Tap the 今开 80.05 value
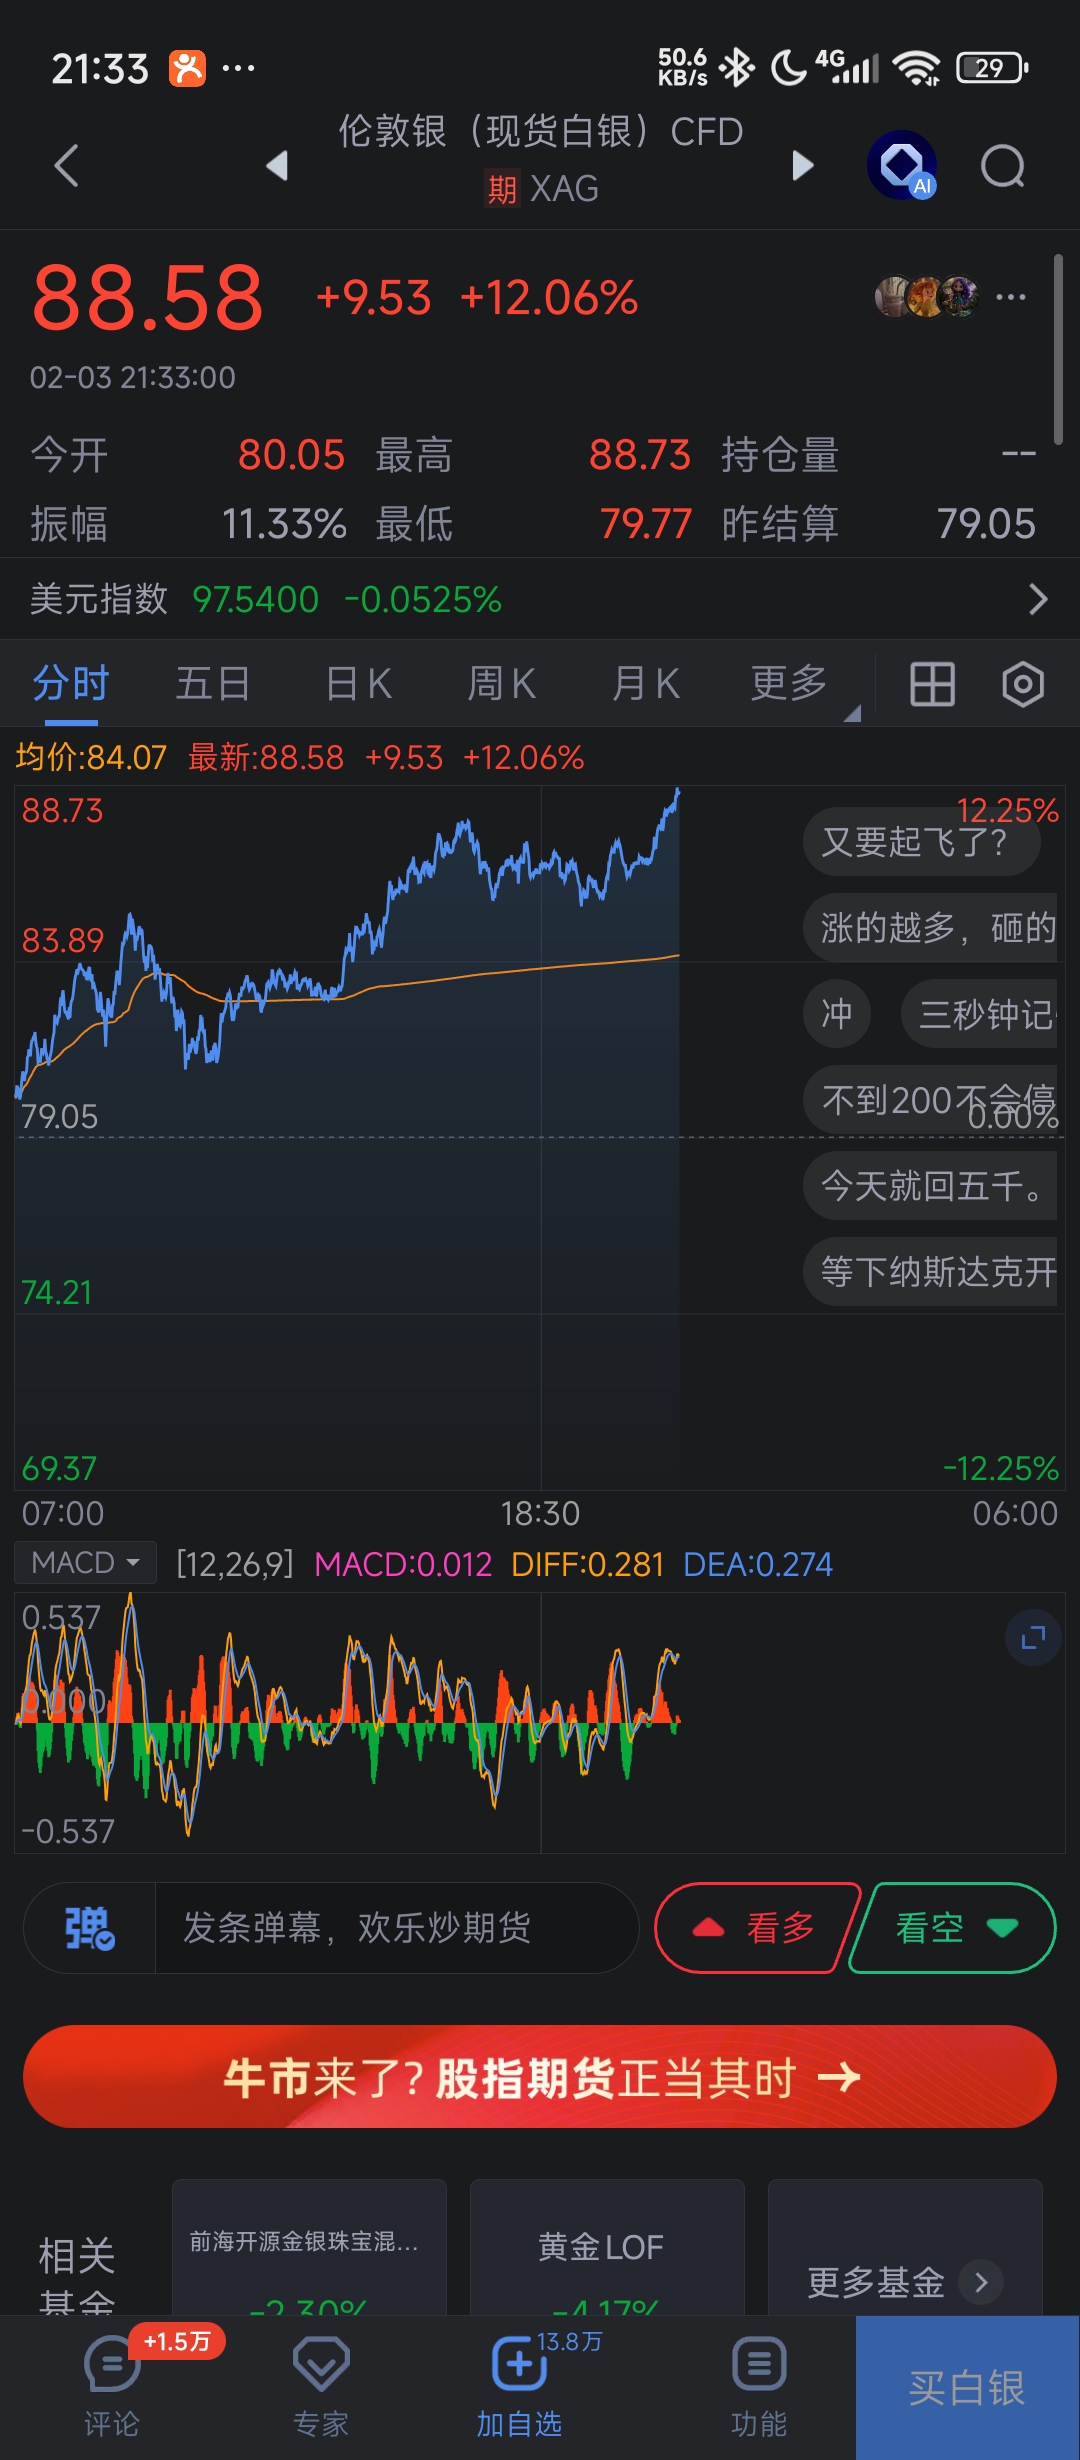 pyautogui.click(x=291, y=455)
